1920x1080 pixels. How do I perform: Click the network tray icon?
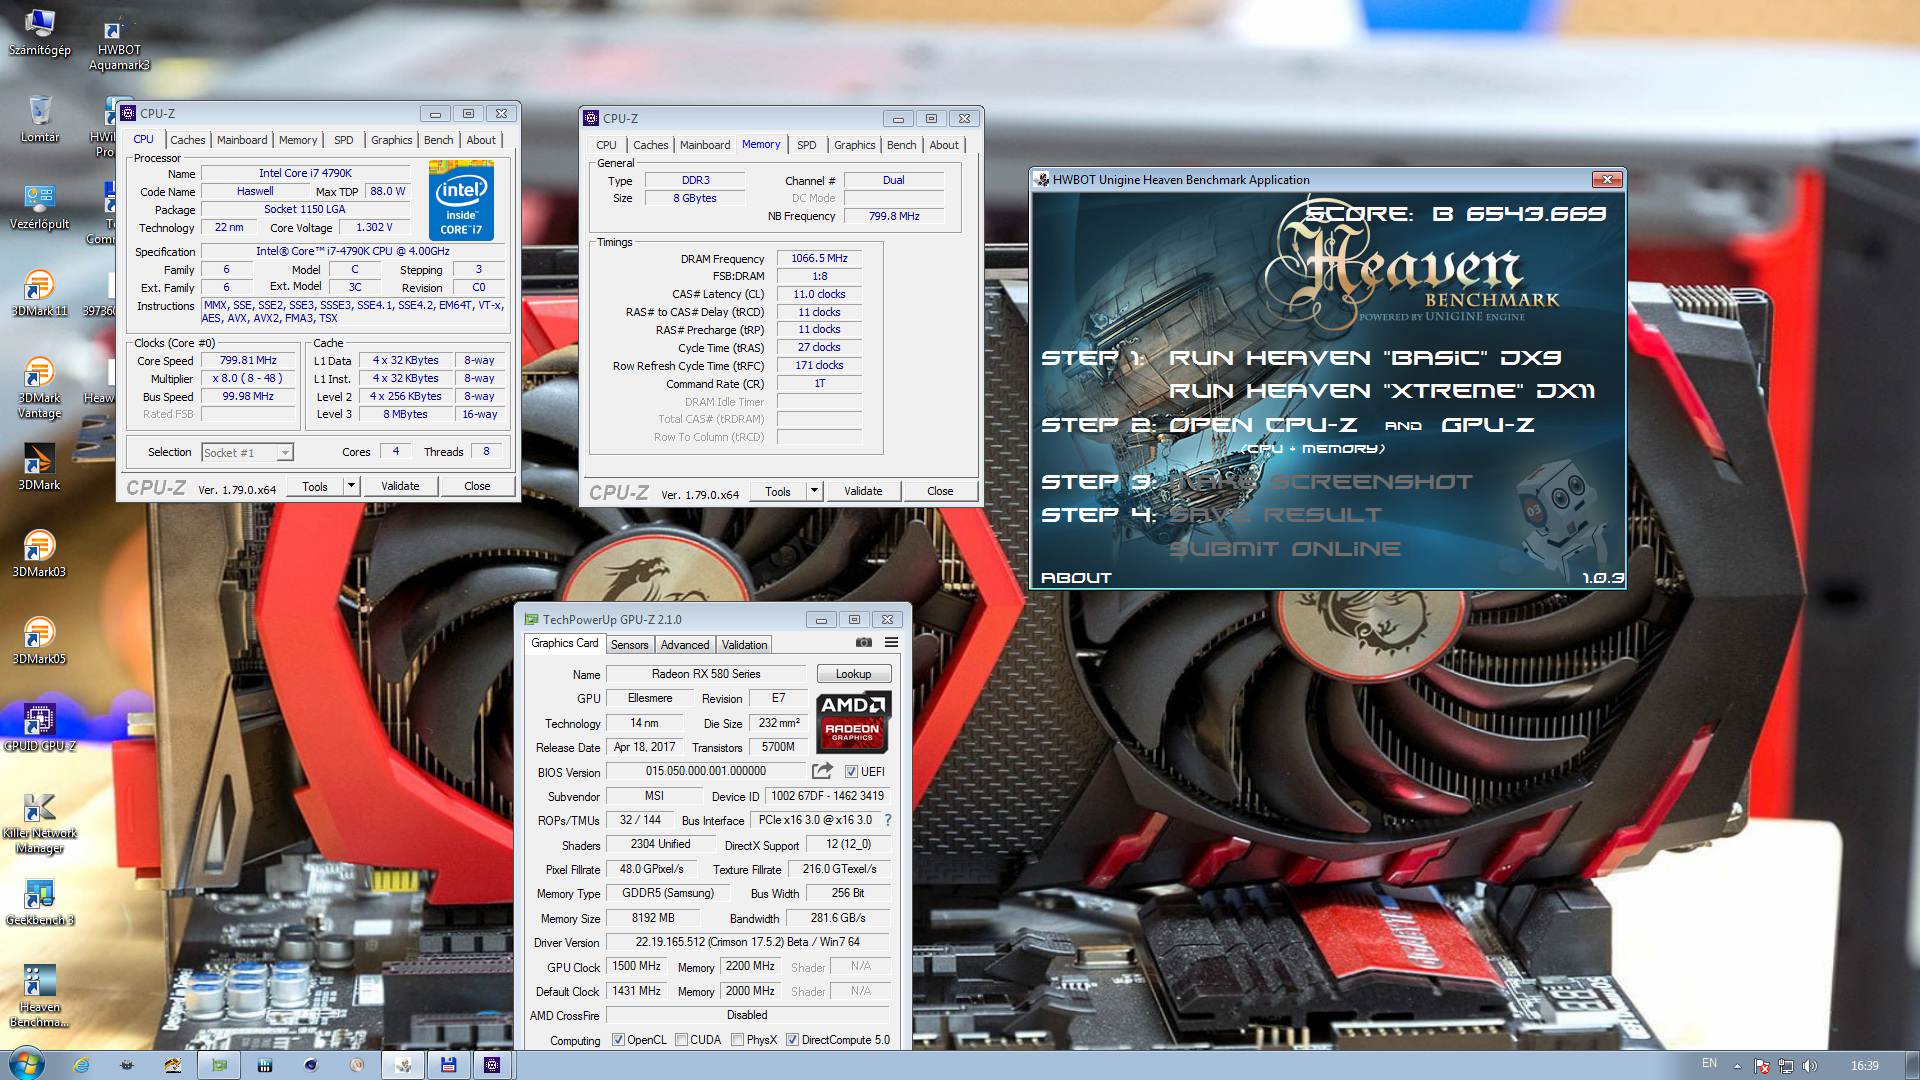tap(1785, 1066)
